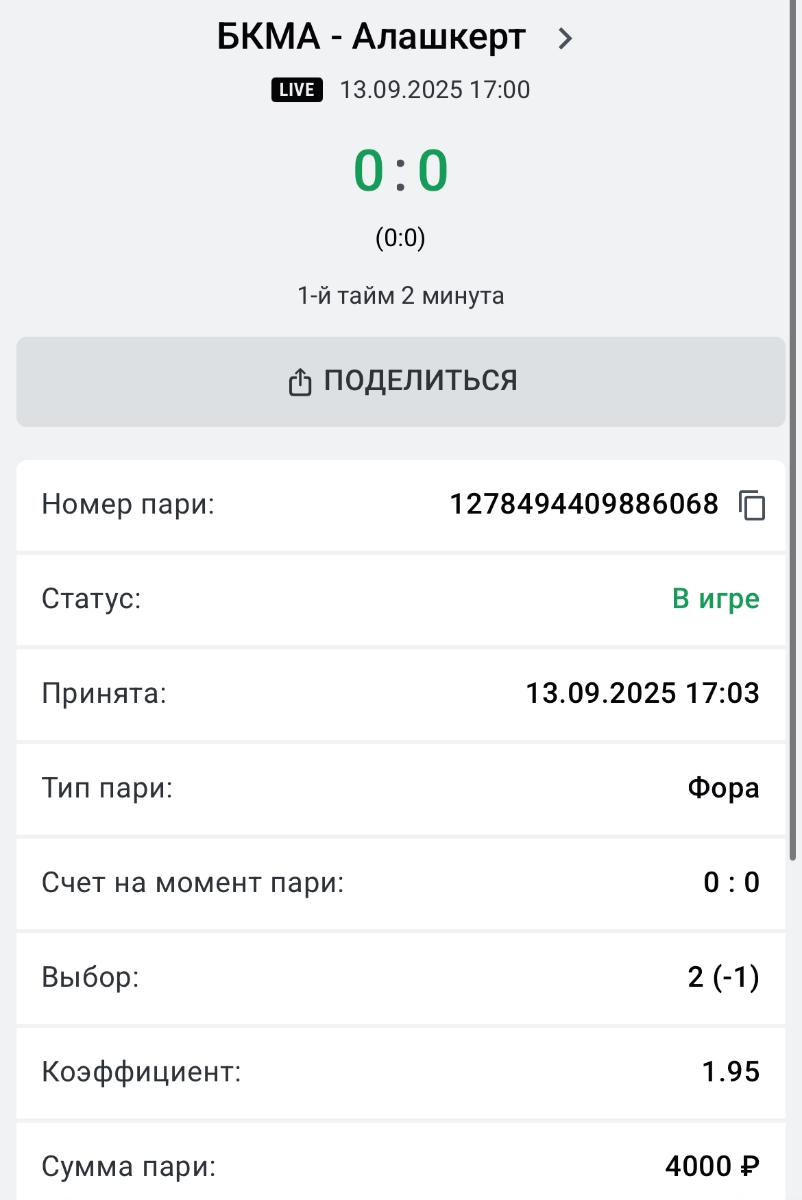
Task: Click the share arrow icon
Action: coord(300,382)
